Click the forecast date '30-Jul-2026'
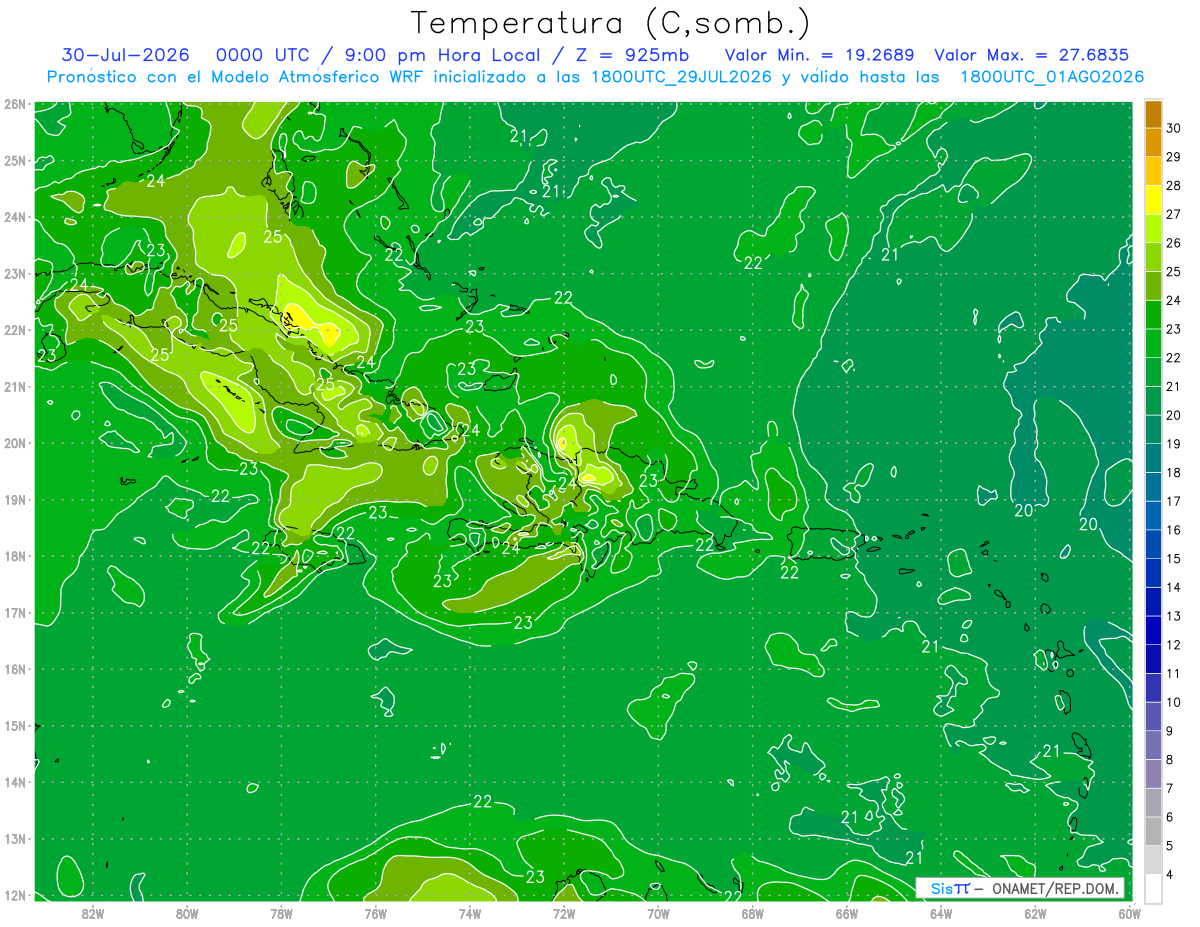1200x927 pixels. click(x=125, y=55)
